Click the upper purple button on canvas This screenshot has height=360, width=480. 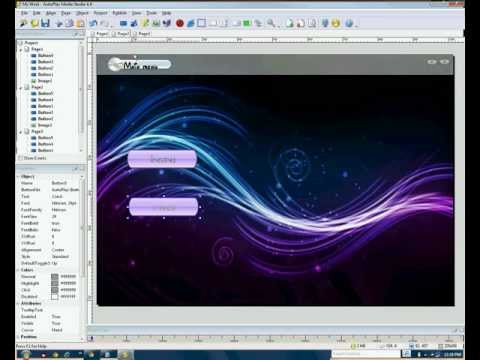coord(162,159)
